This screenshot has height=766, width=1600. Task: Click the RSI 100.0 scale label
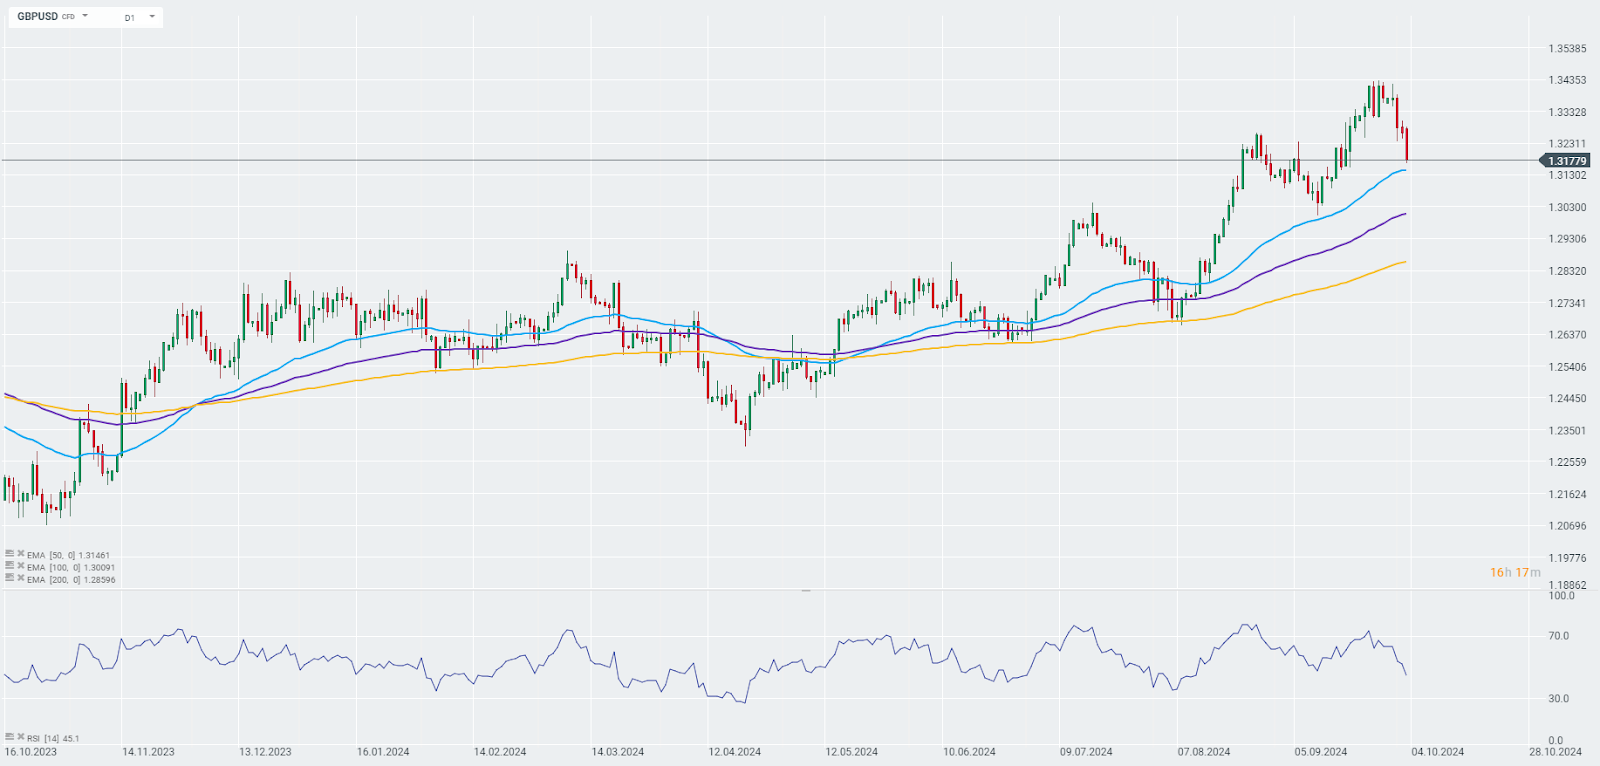(1561, 596)
